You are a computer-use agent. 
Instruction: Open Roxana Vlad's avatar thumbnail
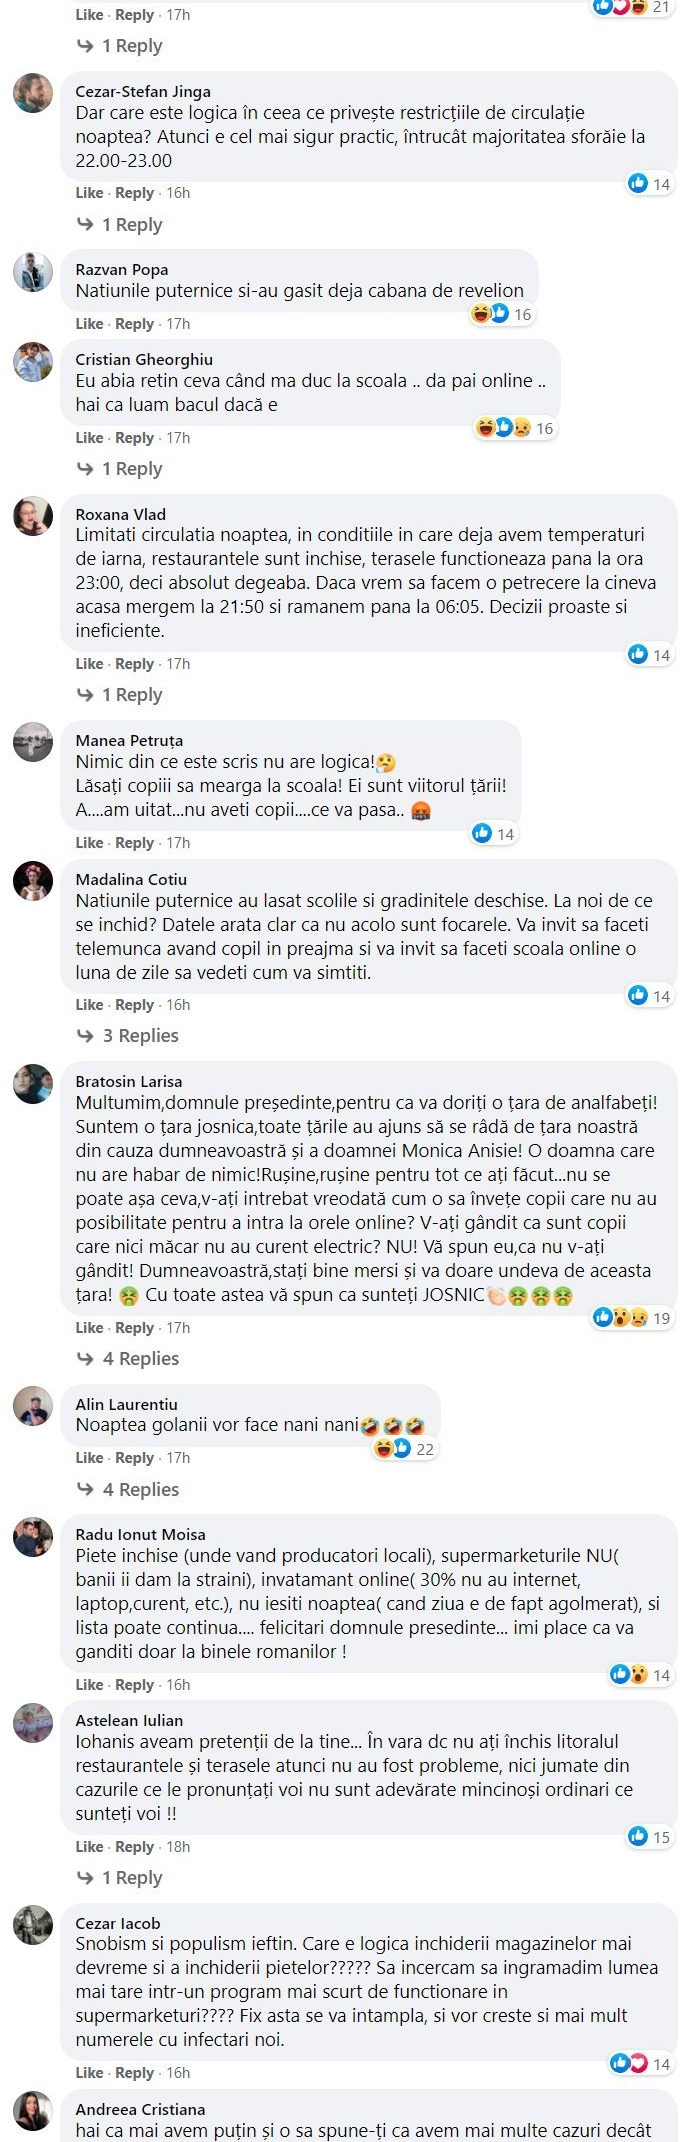click(x=33, y=516)
